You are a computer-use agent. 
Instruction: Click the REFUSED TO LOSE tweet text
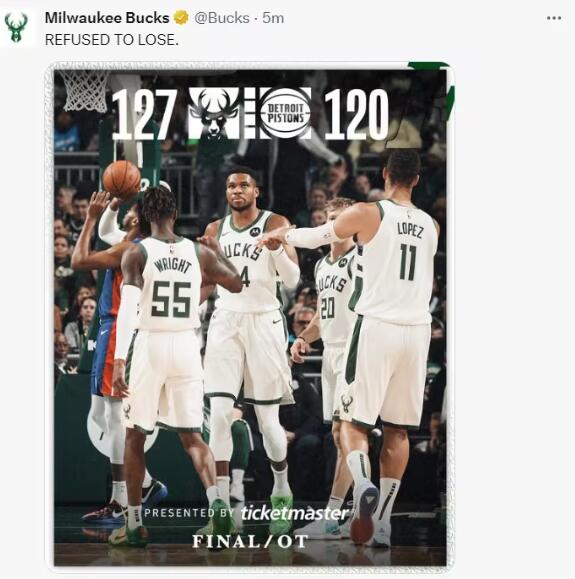coord(112,40)
